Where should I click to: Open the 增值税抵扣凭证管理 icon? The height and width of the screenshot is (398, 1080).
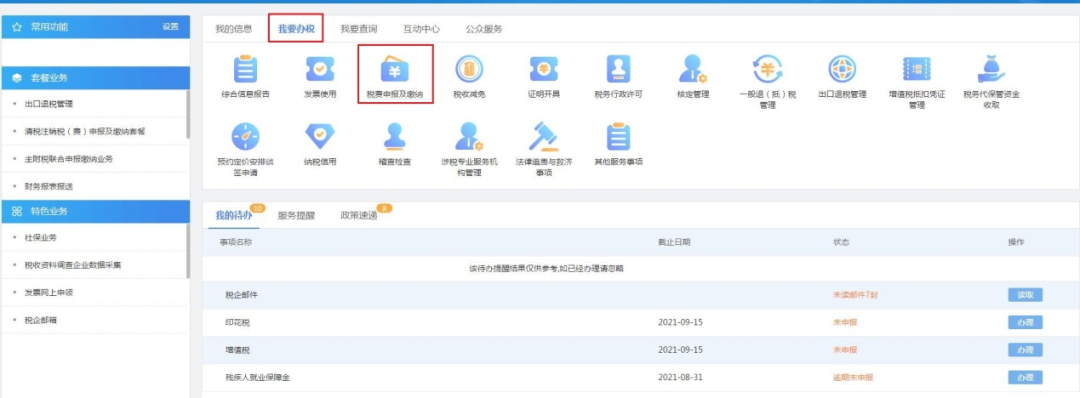pos(916,70)
